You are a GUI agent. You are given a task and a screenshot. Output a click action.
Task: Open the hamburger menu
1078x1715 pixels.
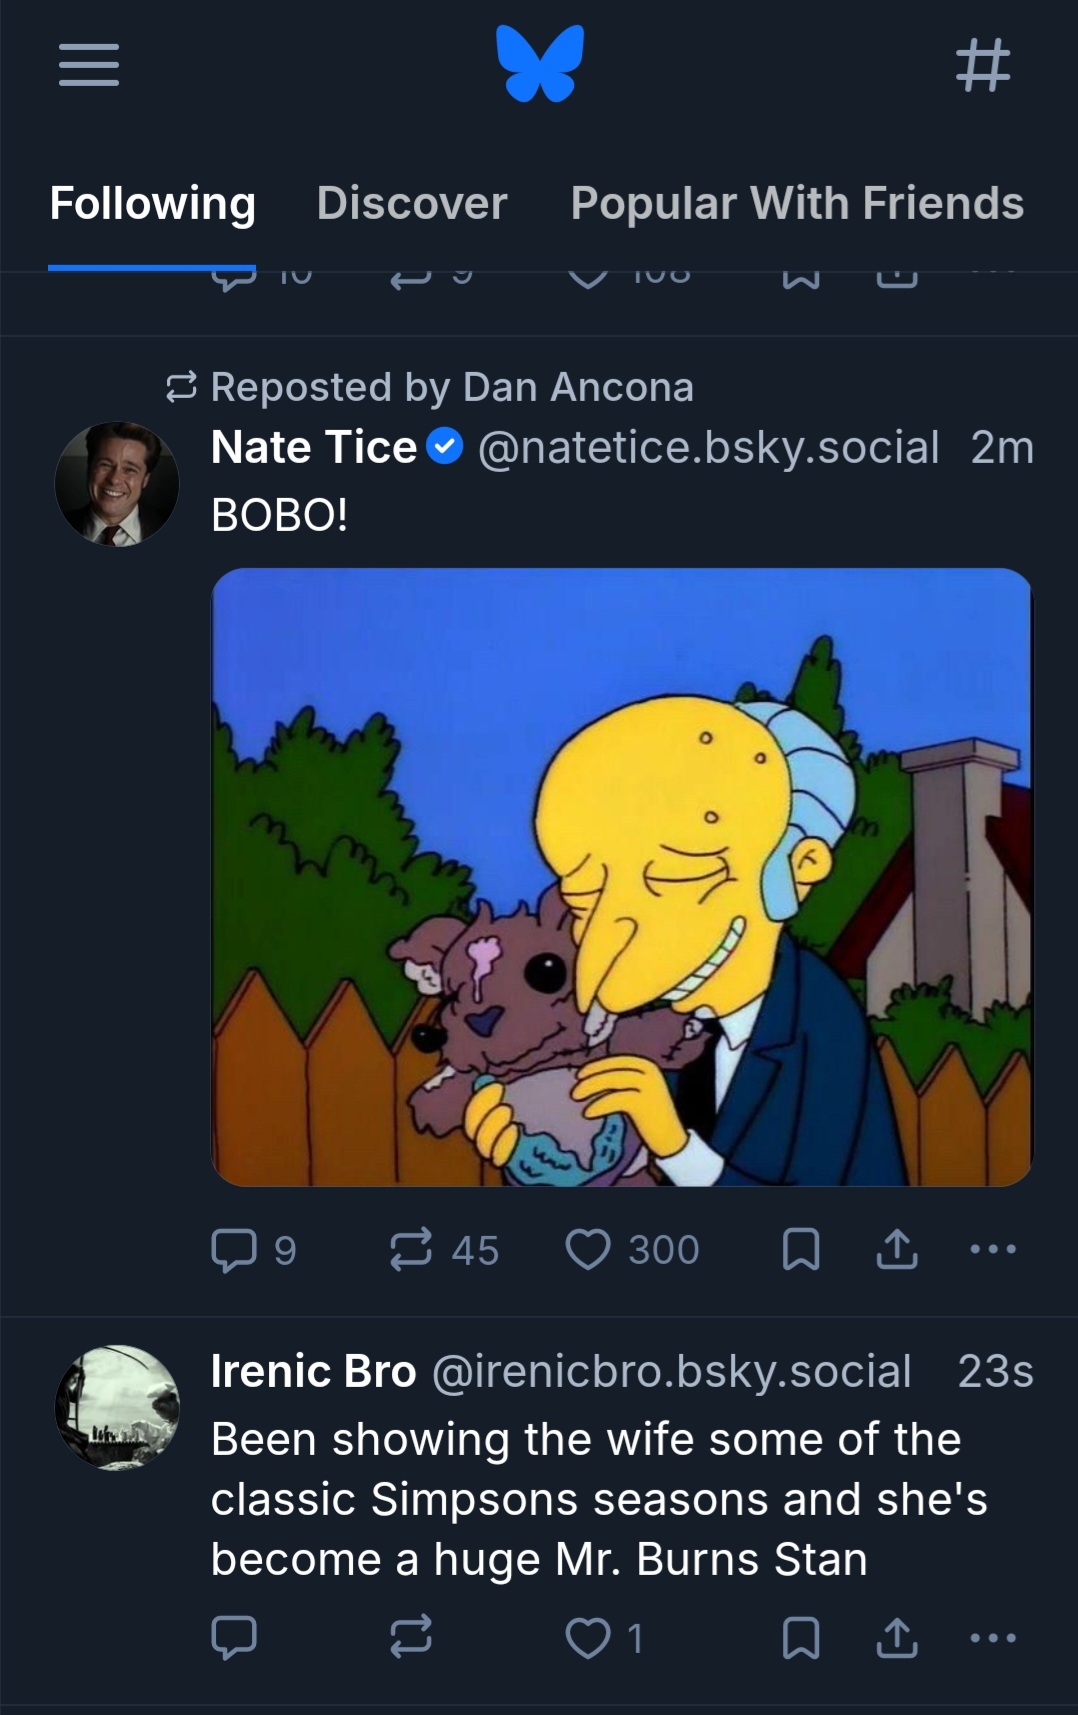pyautogui.click(x=89, y=66)
